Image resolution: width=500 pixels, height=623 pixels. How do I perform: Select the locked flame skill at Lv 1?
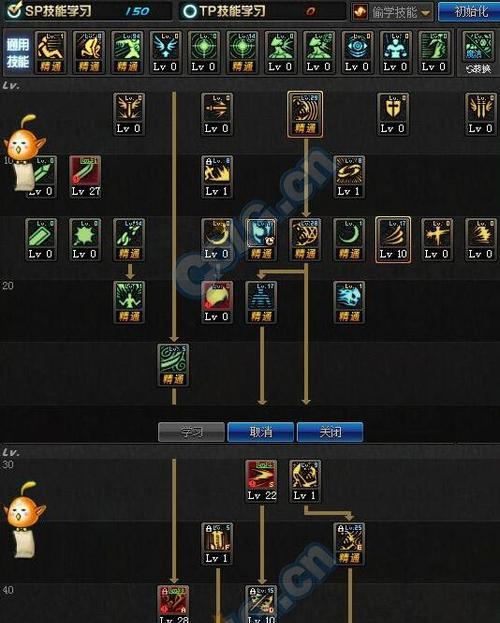pyautogui.click(x=217, y=177)
